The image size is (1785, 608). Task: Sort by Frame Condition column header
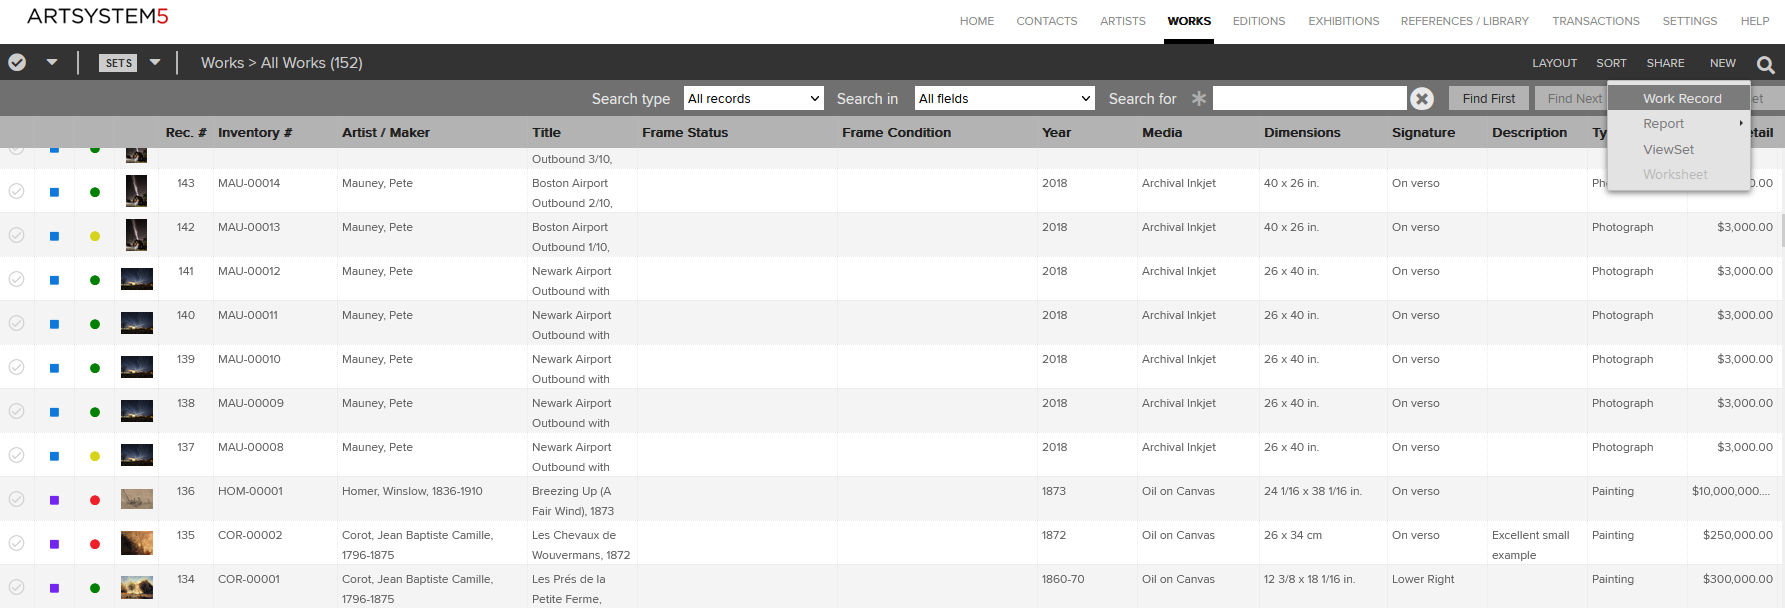(897, 132)
